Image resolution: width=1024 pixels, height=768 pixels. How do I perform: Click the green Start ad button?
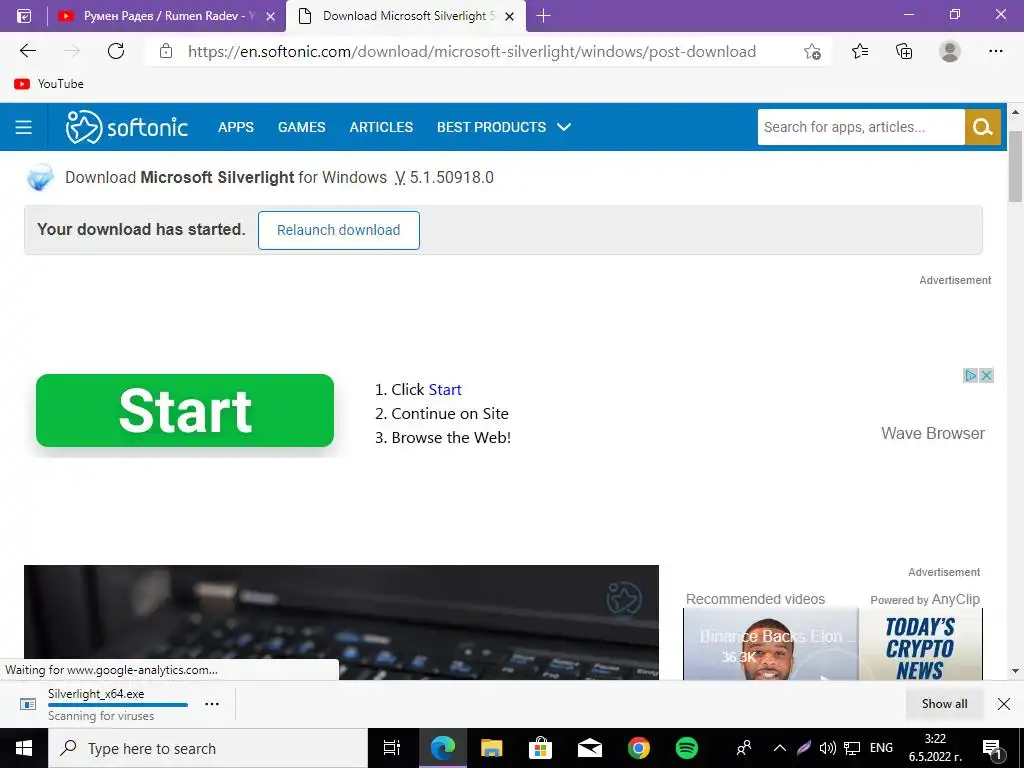click(x=185, y=410)
